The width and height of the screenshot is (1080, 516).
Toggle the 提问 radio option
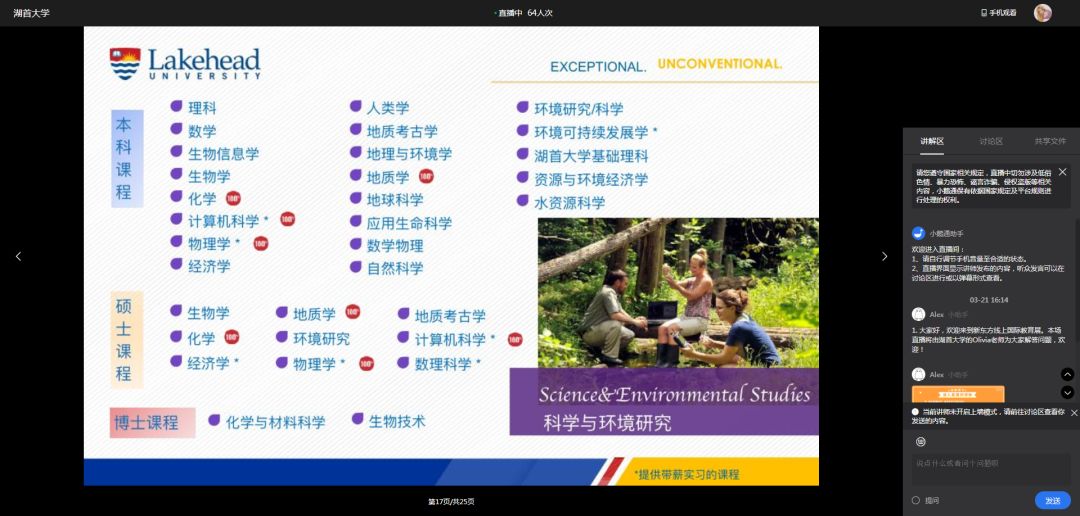[x=915, y=501]
